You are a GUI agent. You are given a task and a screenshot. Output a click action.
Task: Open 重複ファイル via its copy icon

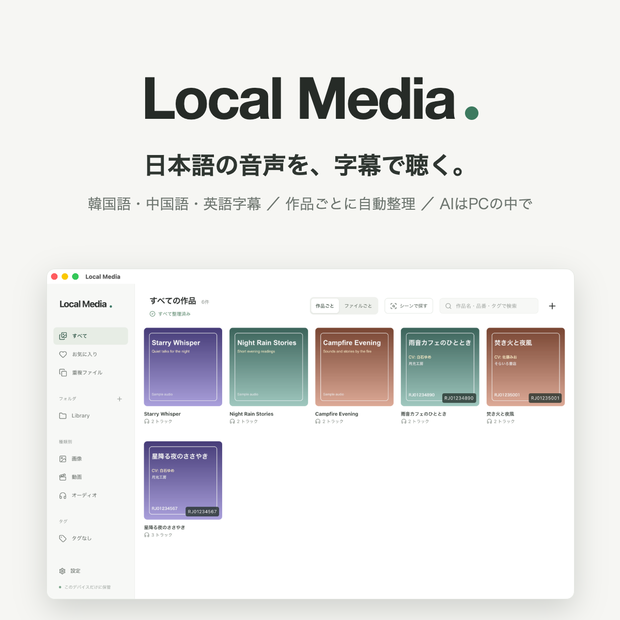click(63, 372)
